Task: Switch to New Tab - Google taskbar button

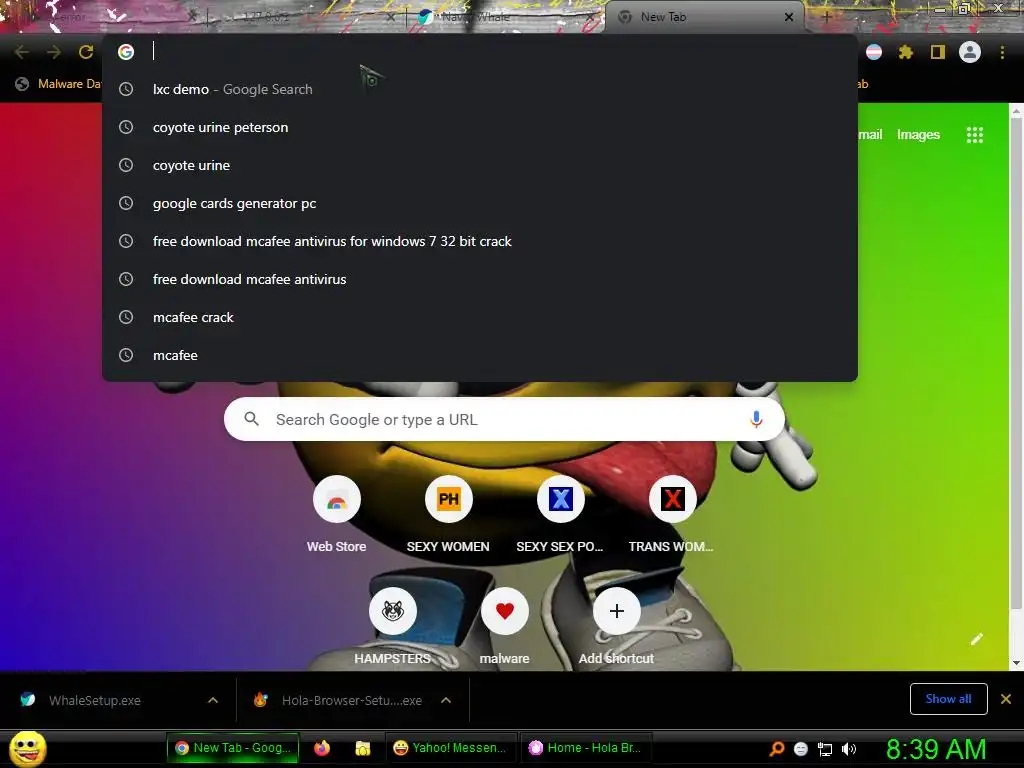Action: click(x=233, y=748)
